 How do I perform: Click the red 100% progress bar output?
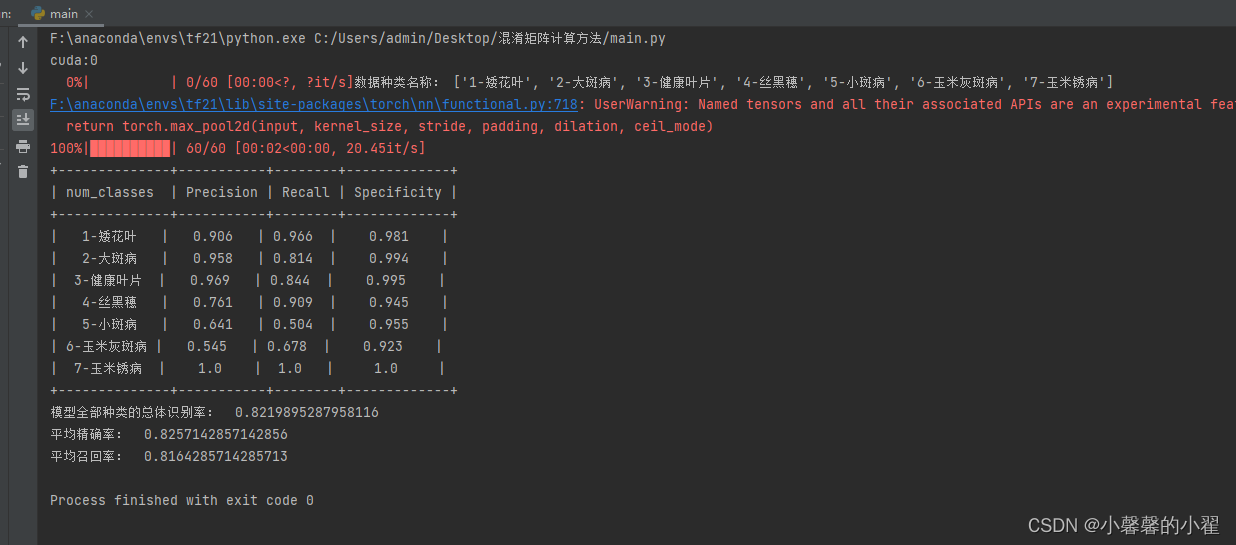click(x=238, y=148)
